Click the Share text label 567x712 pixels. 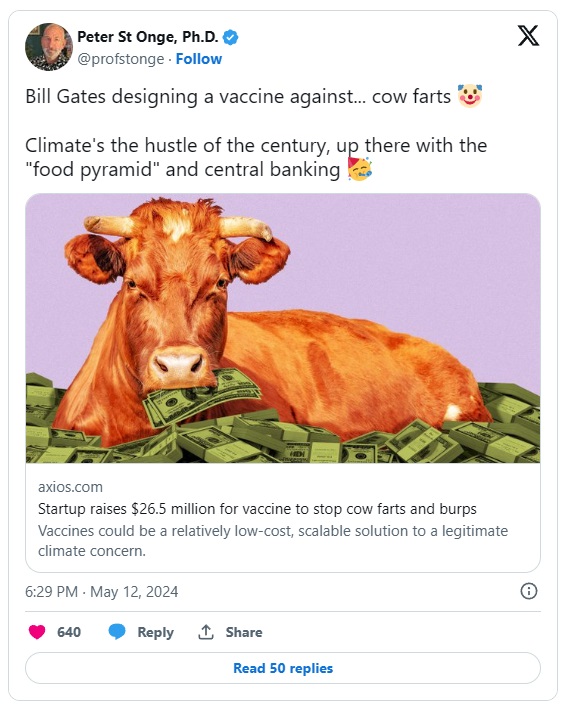[x=244, y=632]
